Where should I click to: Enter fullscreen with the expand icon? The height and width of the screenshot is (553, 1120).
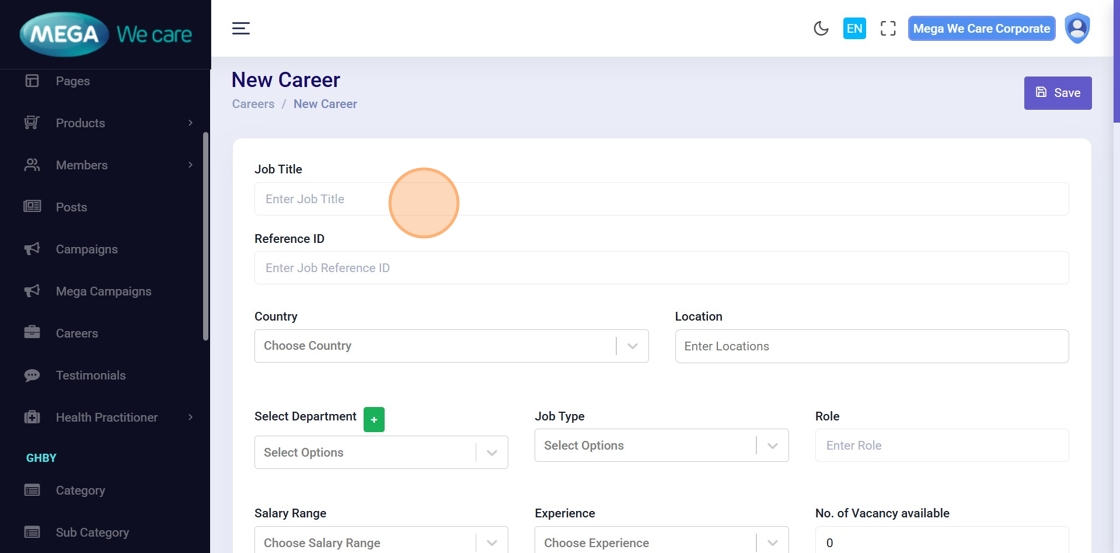pyautogui.click(x=888, y=29)
